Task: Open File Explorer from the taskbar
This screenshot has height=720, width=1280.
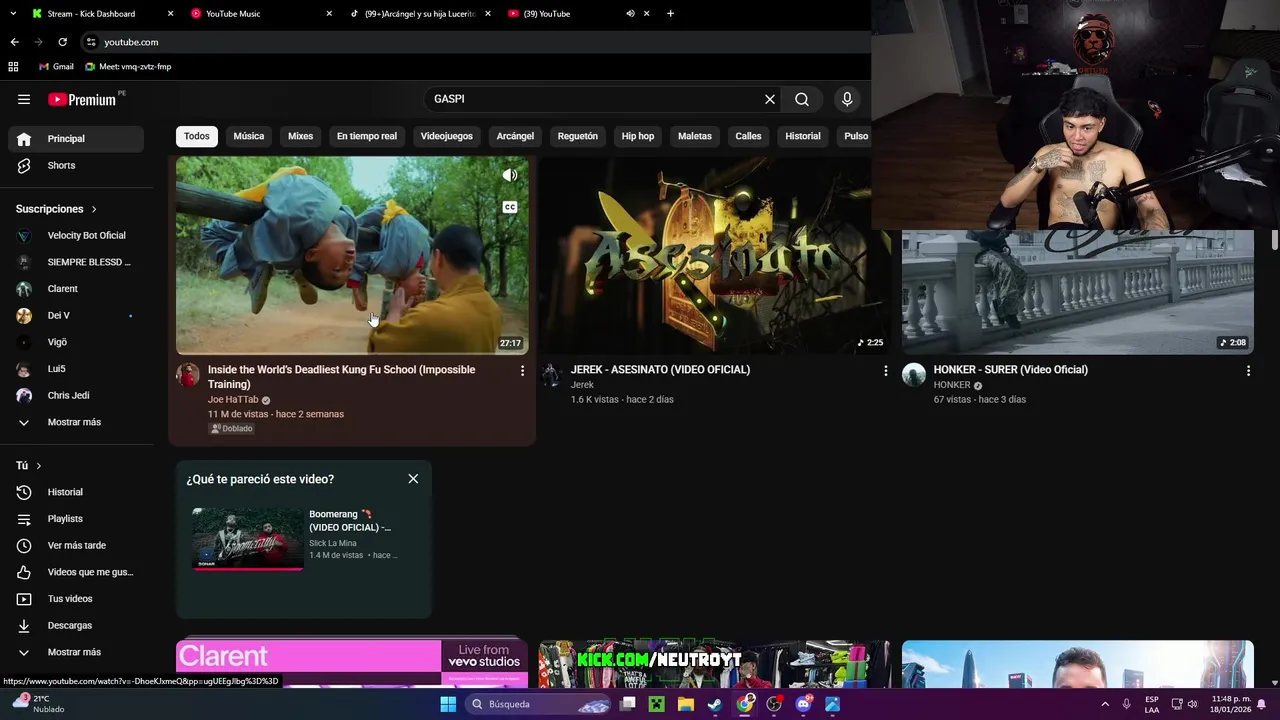Action: [x=686, y=704]
